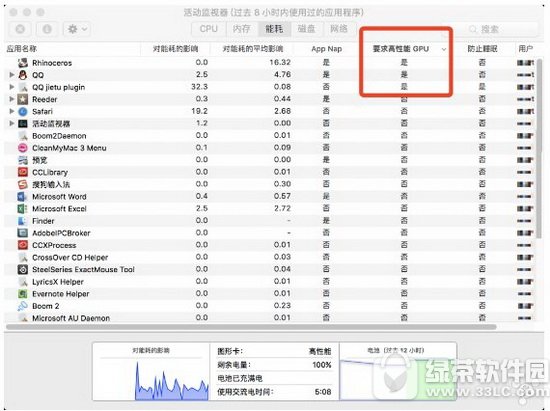
Task: Click the SteelSeries ExactMouse Tool icon
Action: click(x=23, y=269)
